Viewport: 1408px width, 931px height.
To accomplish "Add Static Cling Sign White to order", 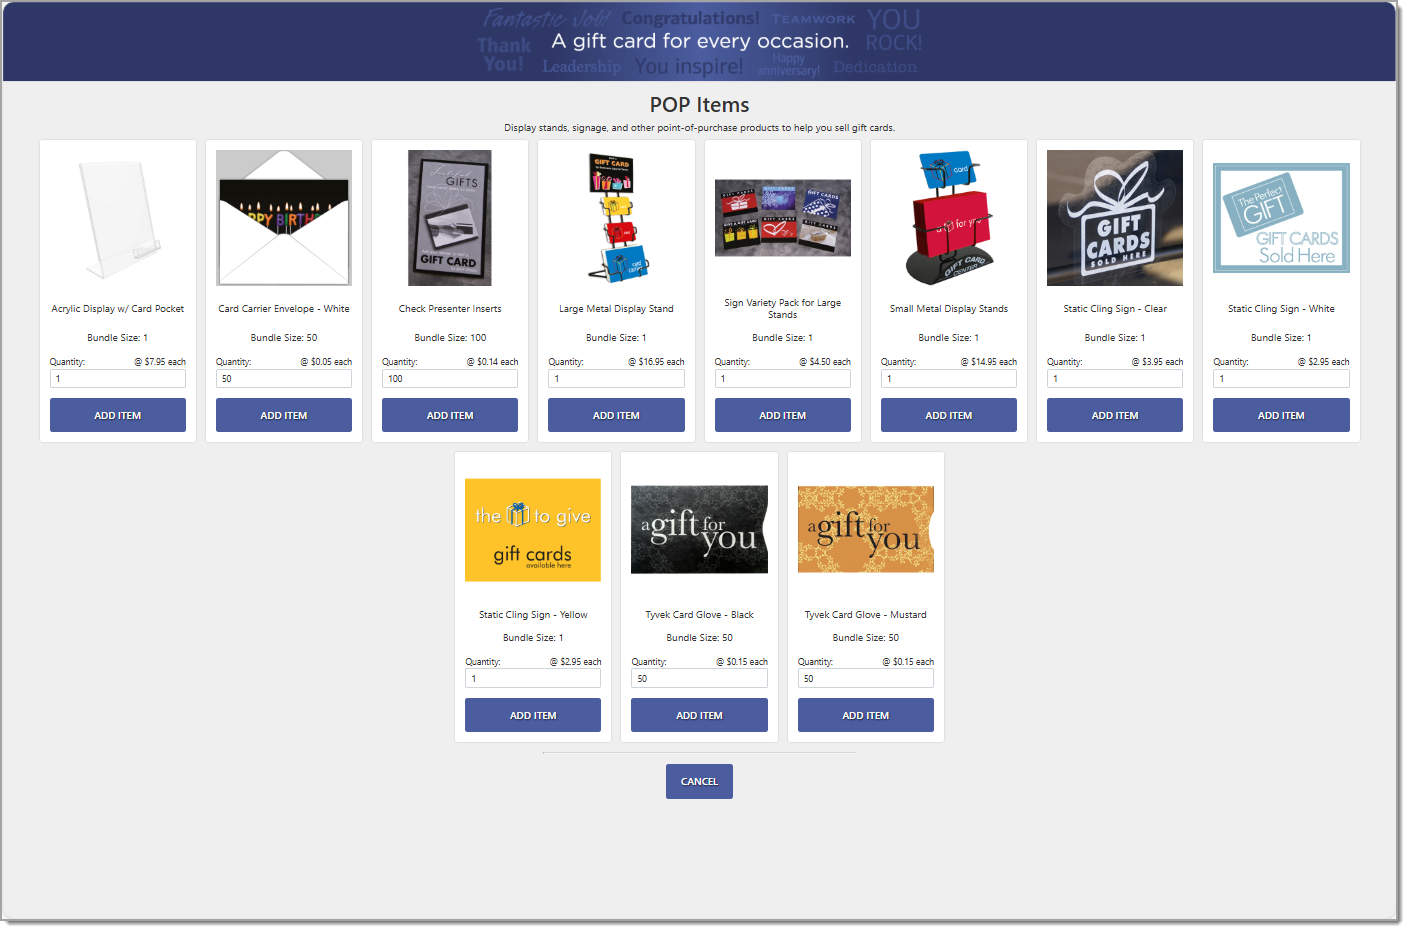I will [1281, 415].
